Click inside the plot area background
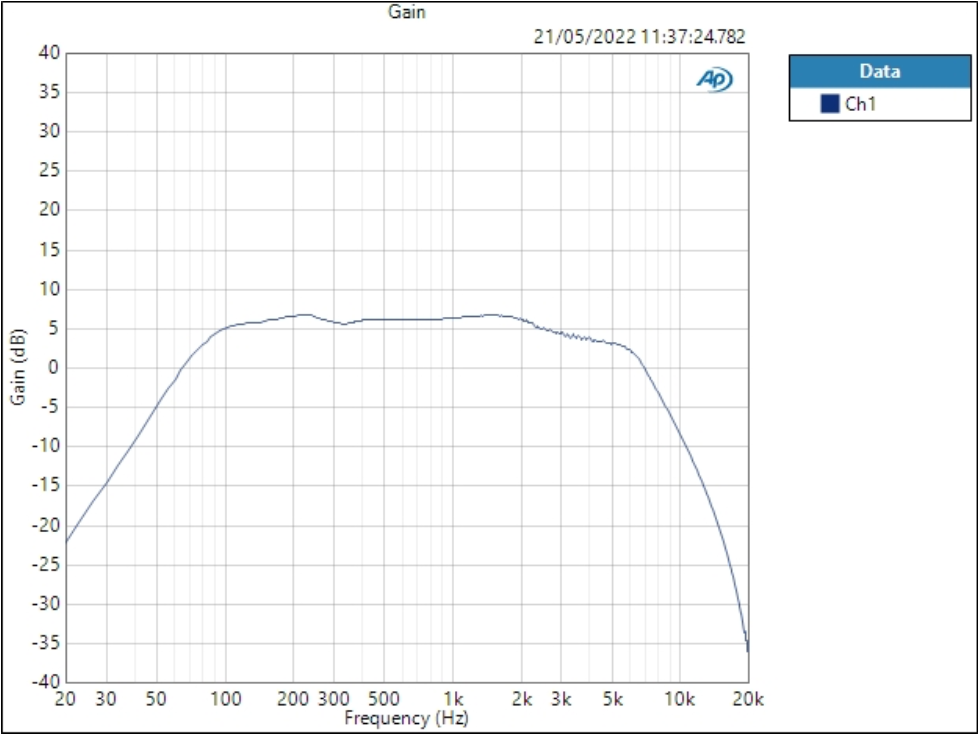The width and height of the screenshot is (979, 735). click(x=400, y=200)
